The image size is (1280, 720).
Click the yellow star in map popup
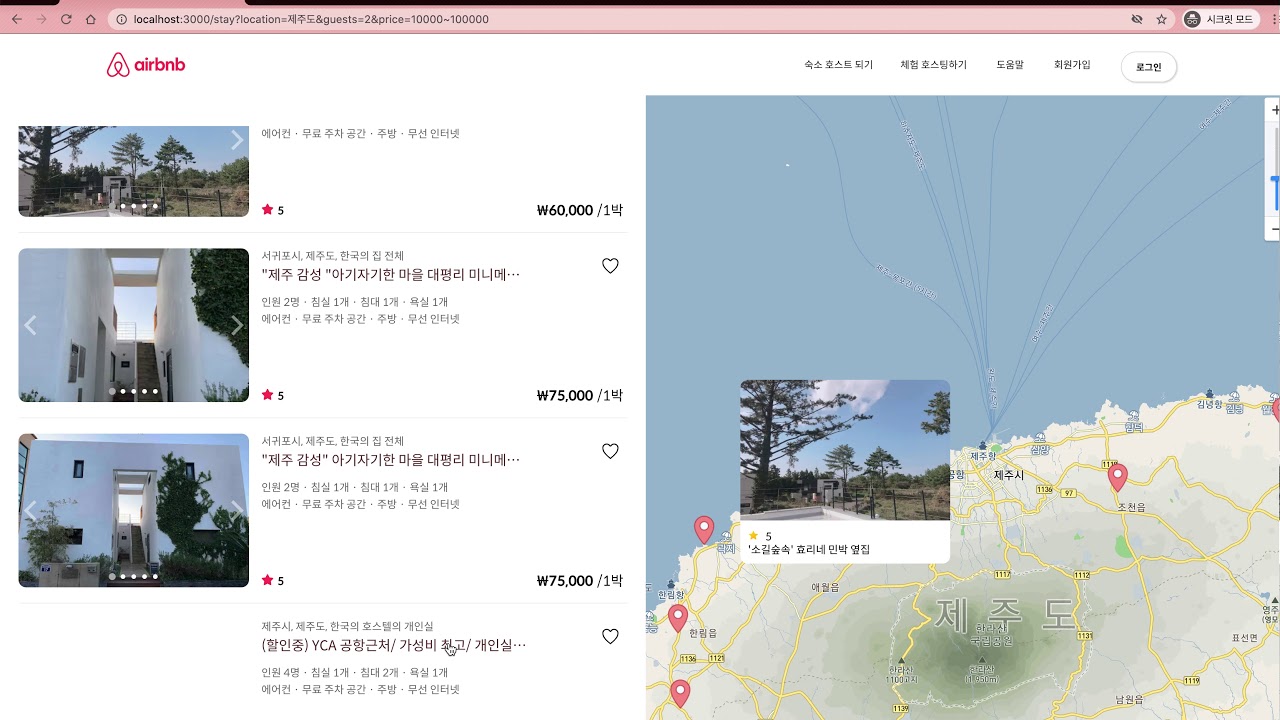754,536
